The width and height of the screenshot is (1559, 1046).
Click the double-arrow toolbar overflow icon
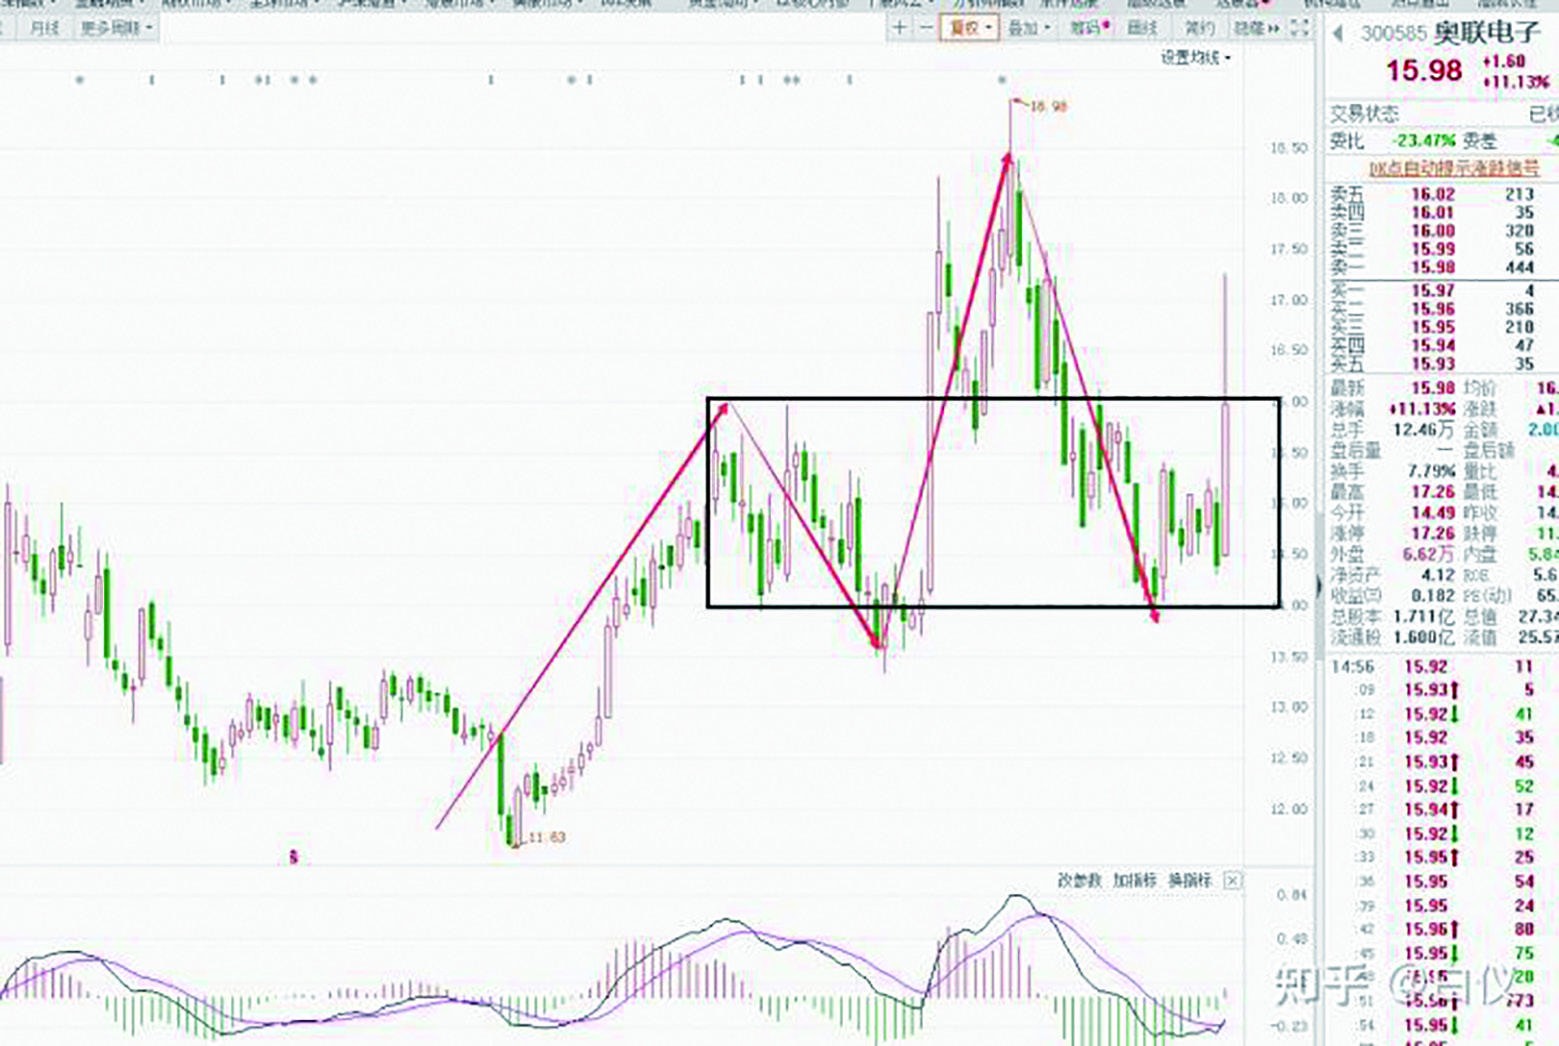click(x=1273, y=28)
